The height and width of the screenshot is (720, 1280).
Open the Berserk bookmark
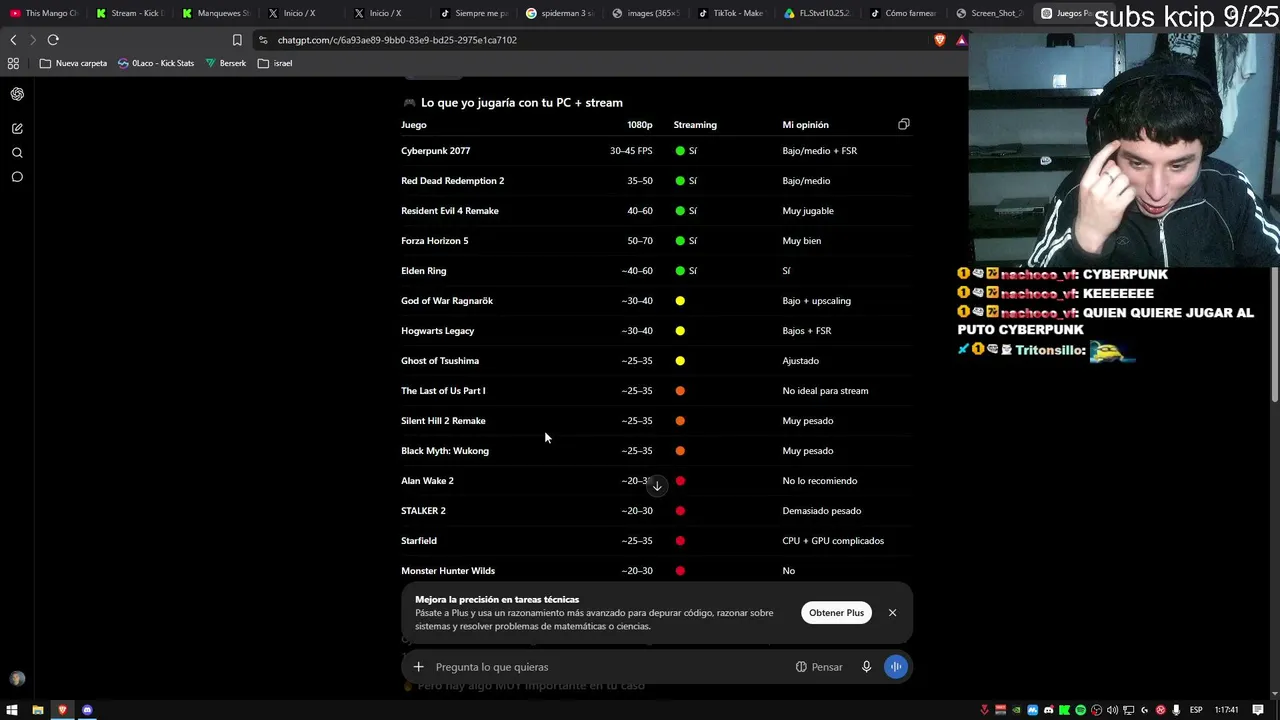pyautogui.click(x=225, y=63)
